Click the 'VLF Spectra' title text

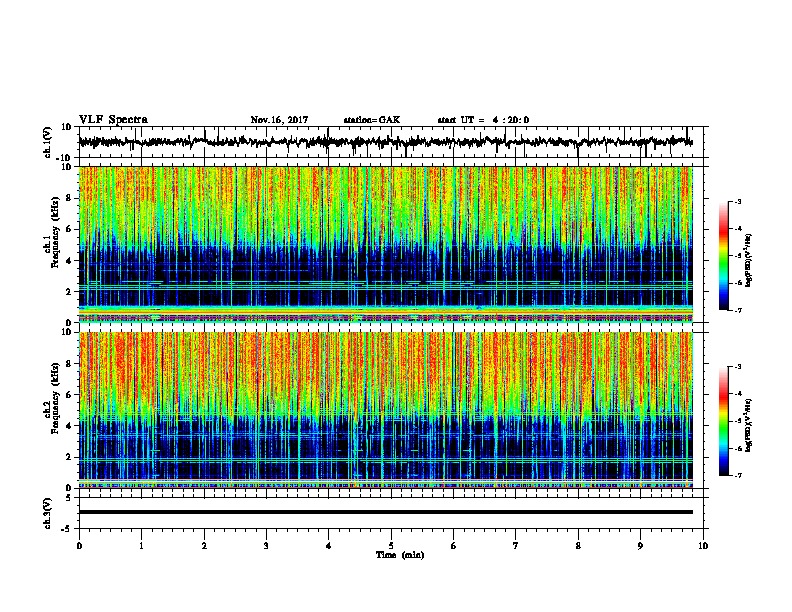pyautogui.click(x=113, y=120)
